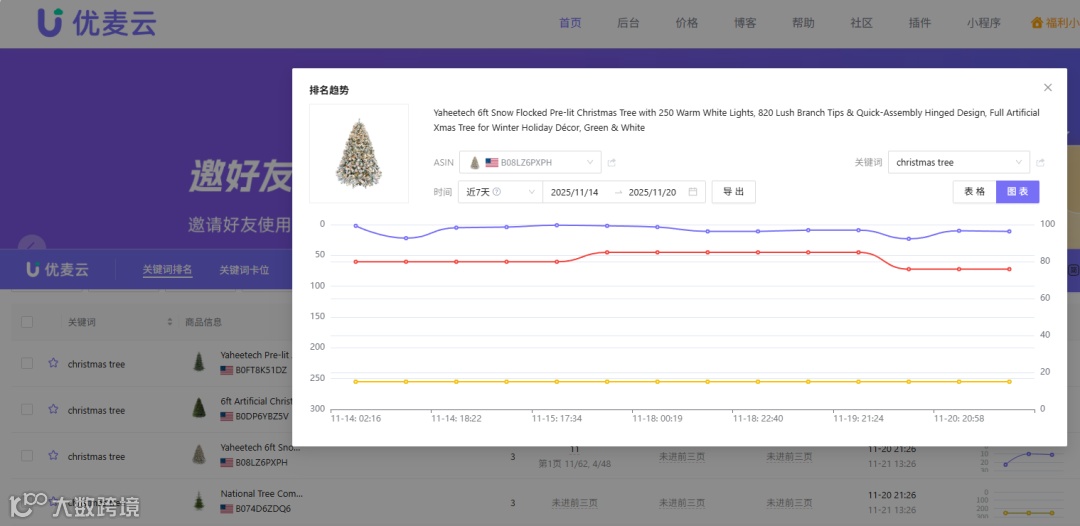Image resolution: width=1080 pixels, height=526 pixels.
Task: Click the 优麦云 logo in top header
Action: coord(97,23)
